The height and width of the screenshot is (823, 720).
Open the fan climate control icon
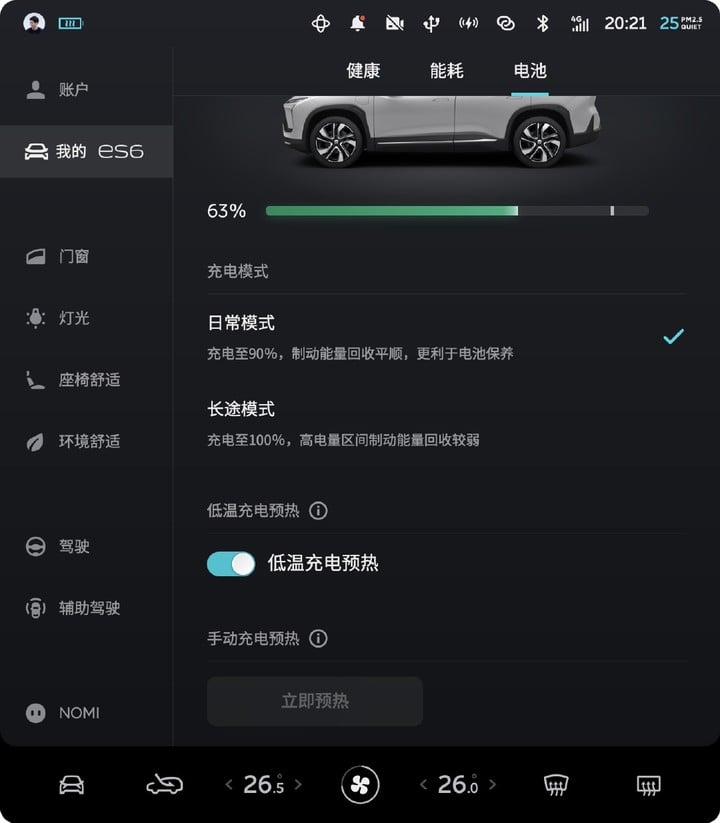click(360, 785)
